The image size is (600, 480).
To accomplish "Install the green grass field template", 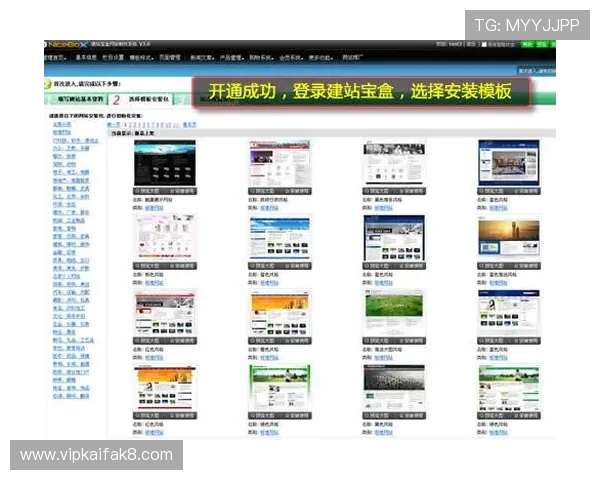I will (x=412, y=341).
